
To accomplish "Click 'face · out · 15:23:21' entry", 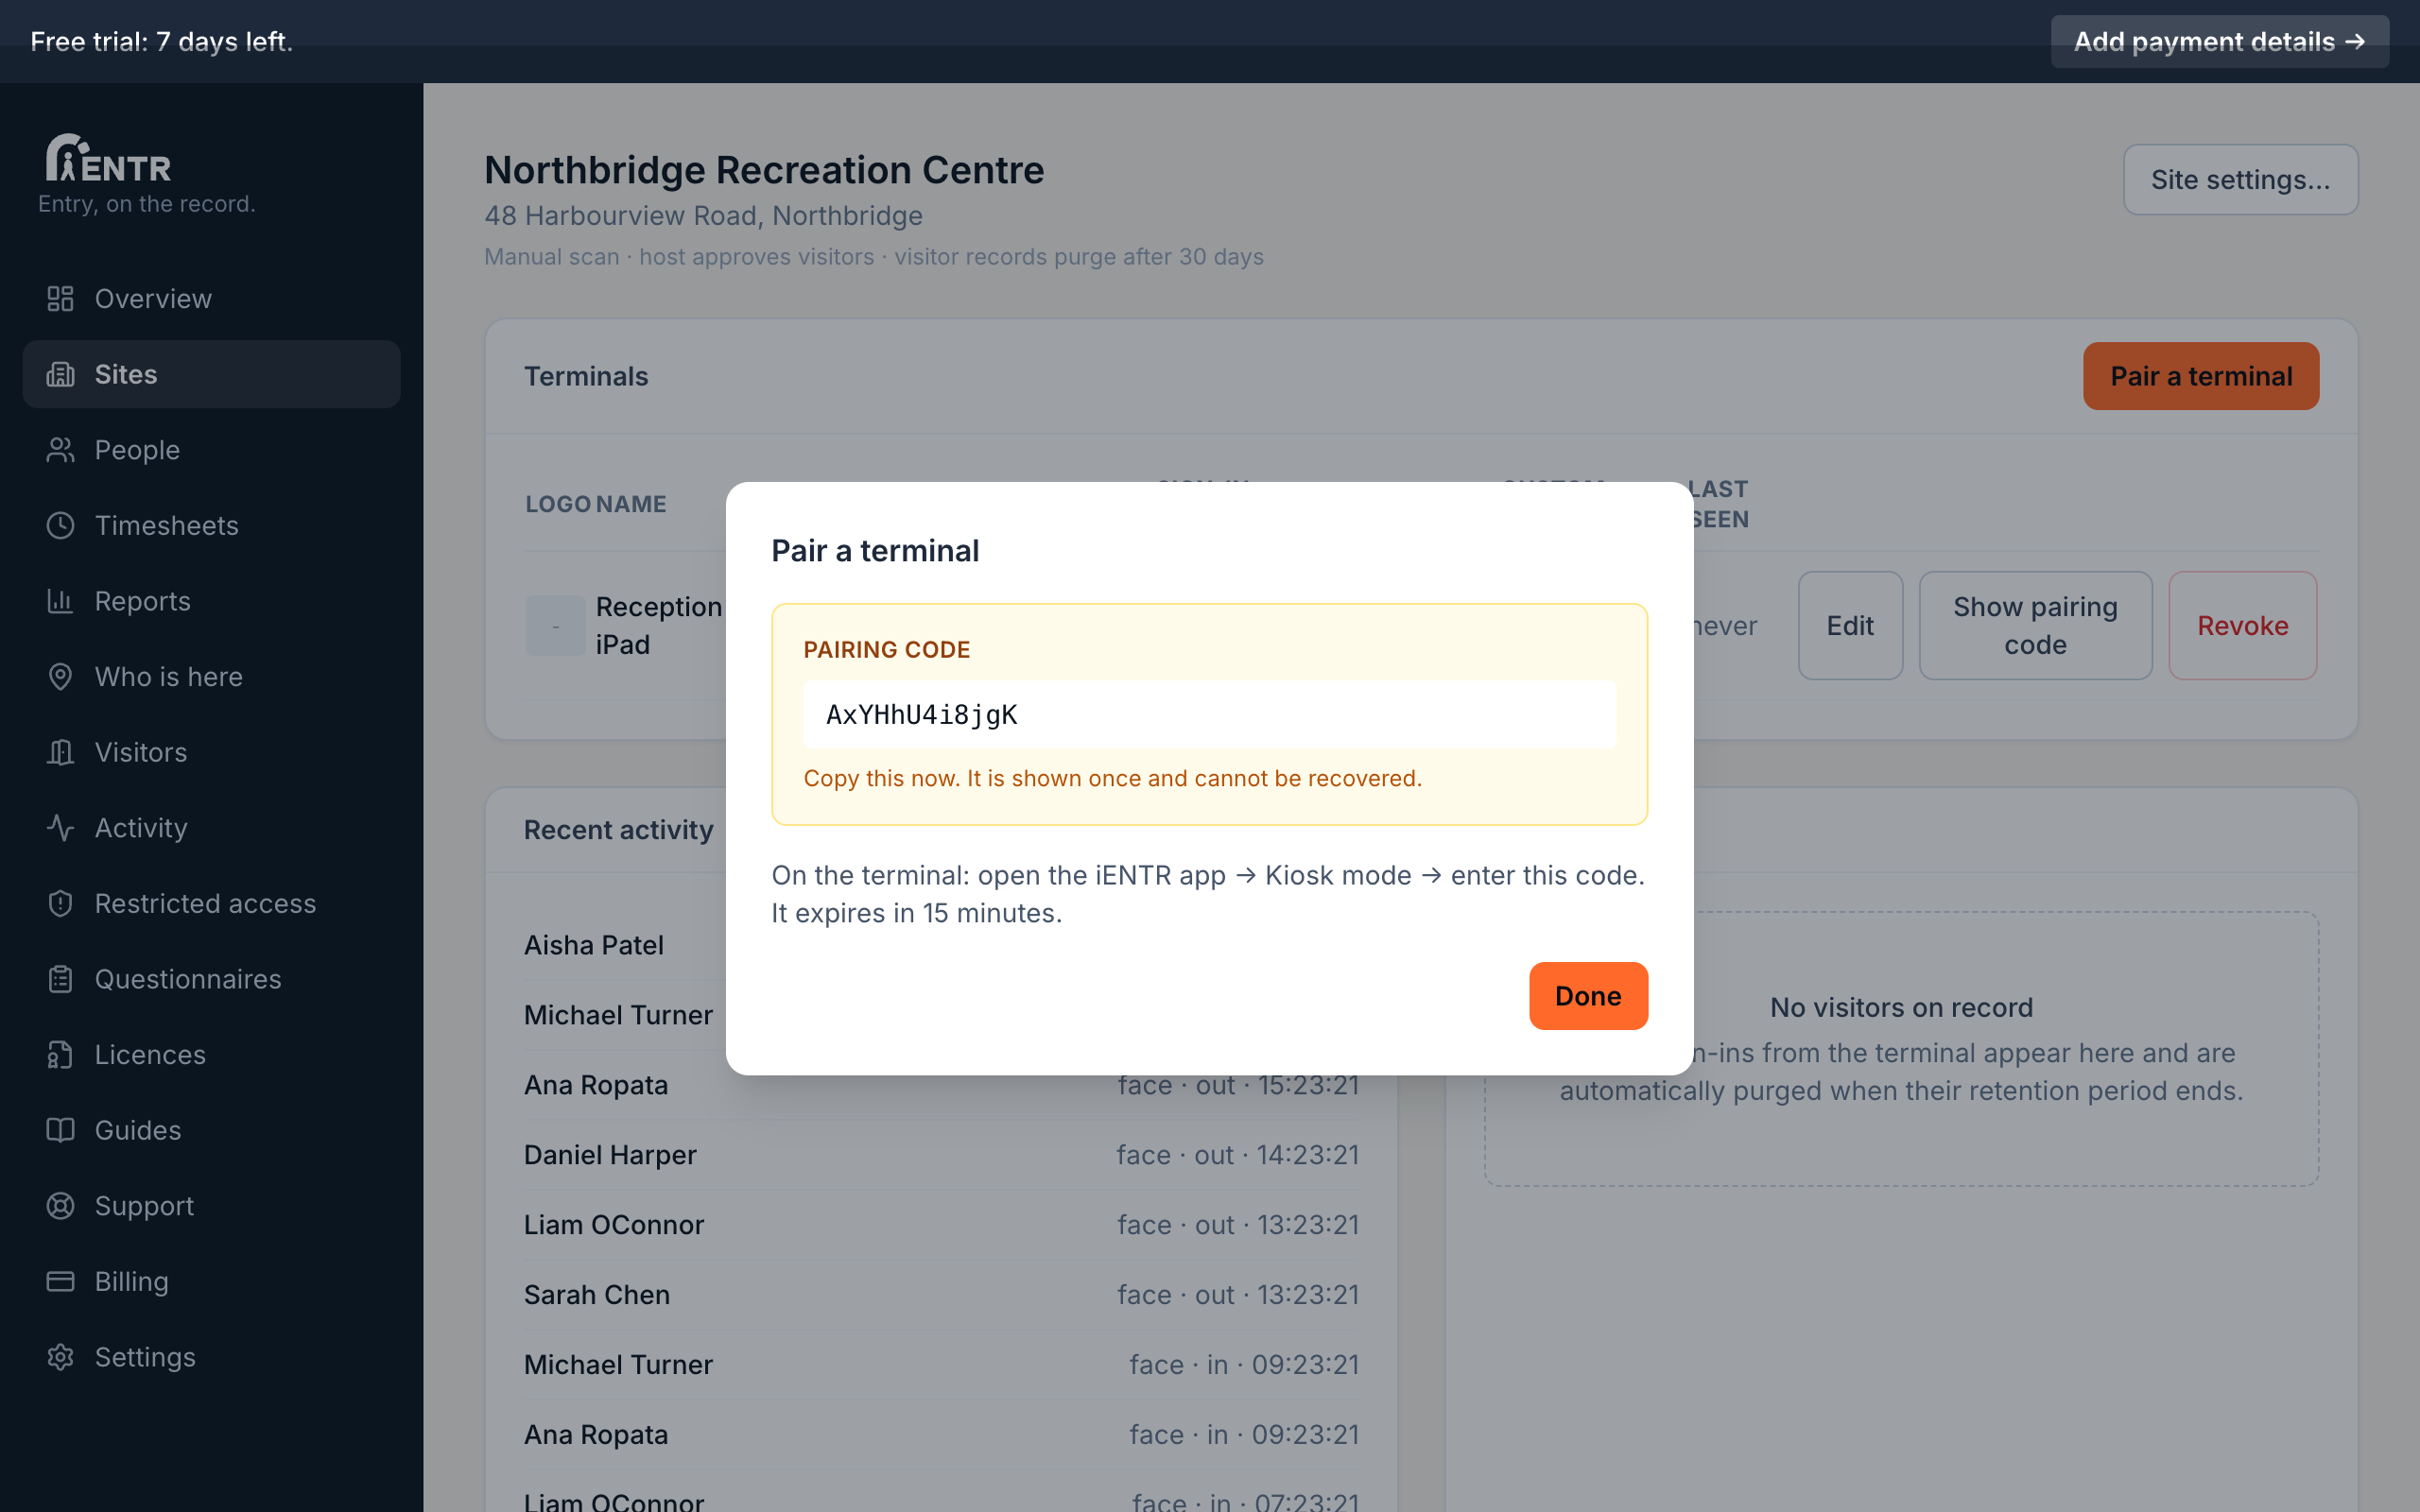I will pos(1238,1085).
